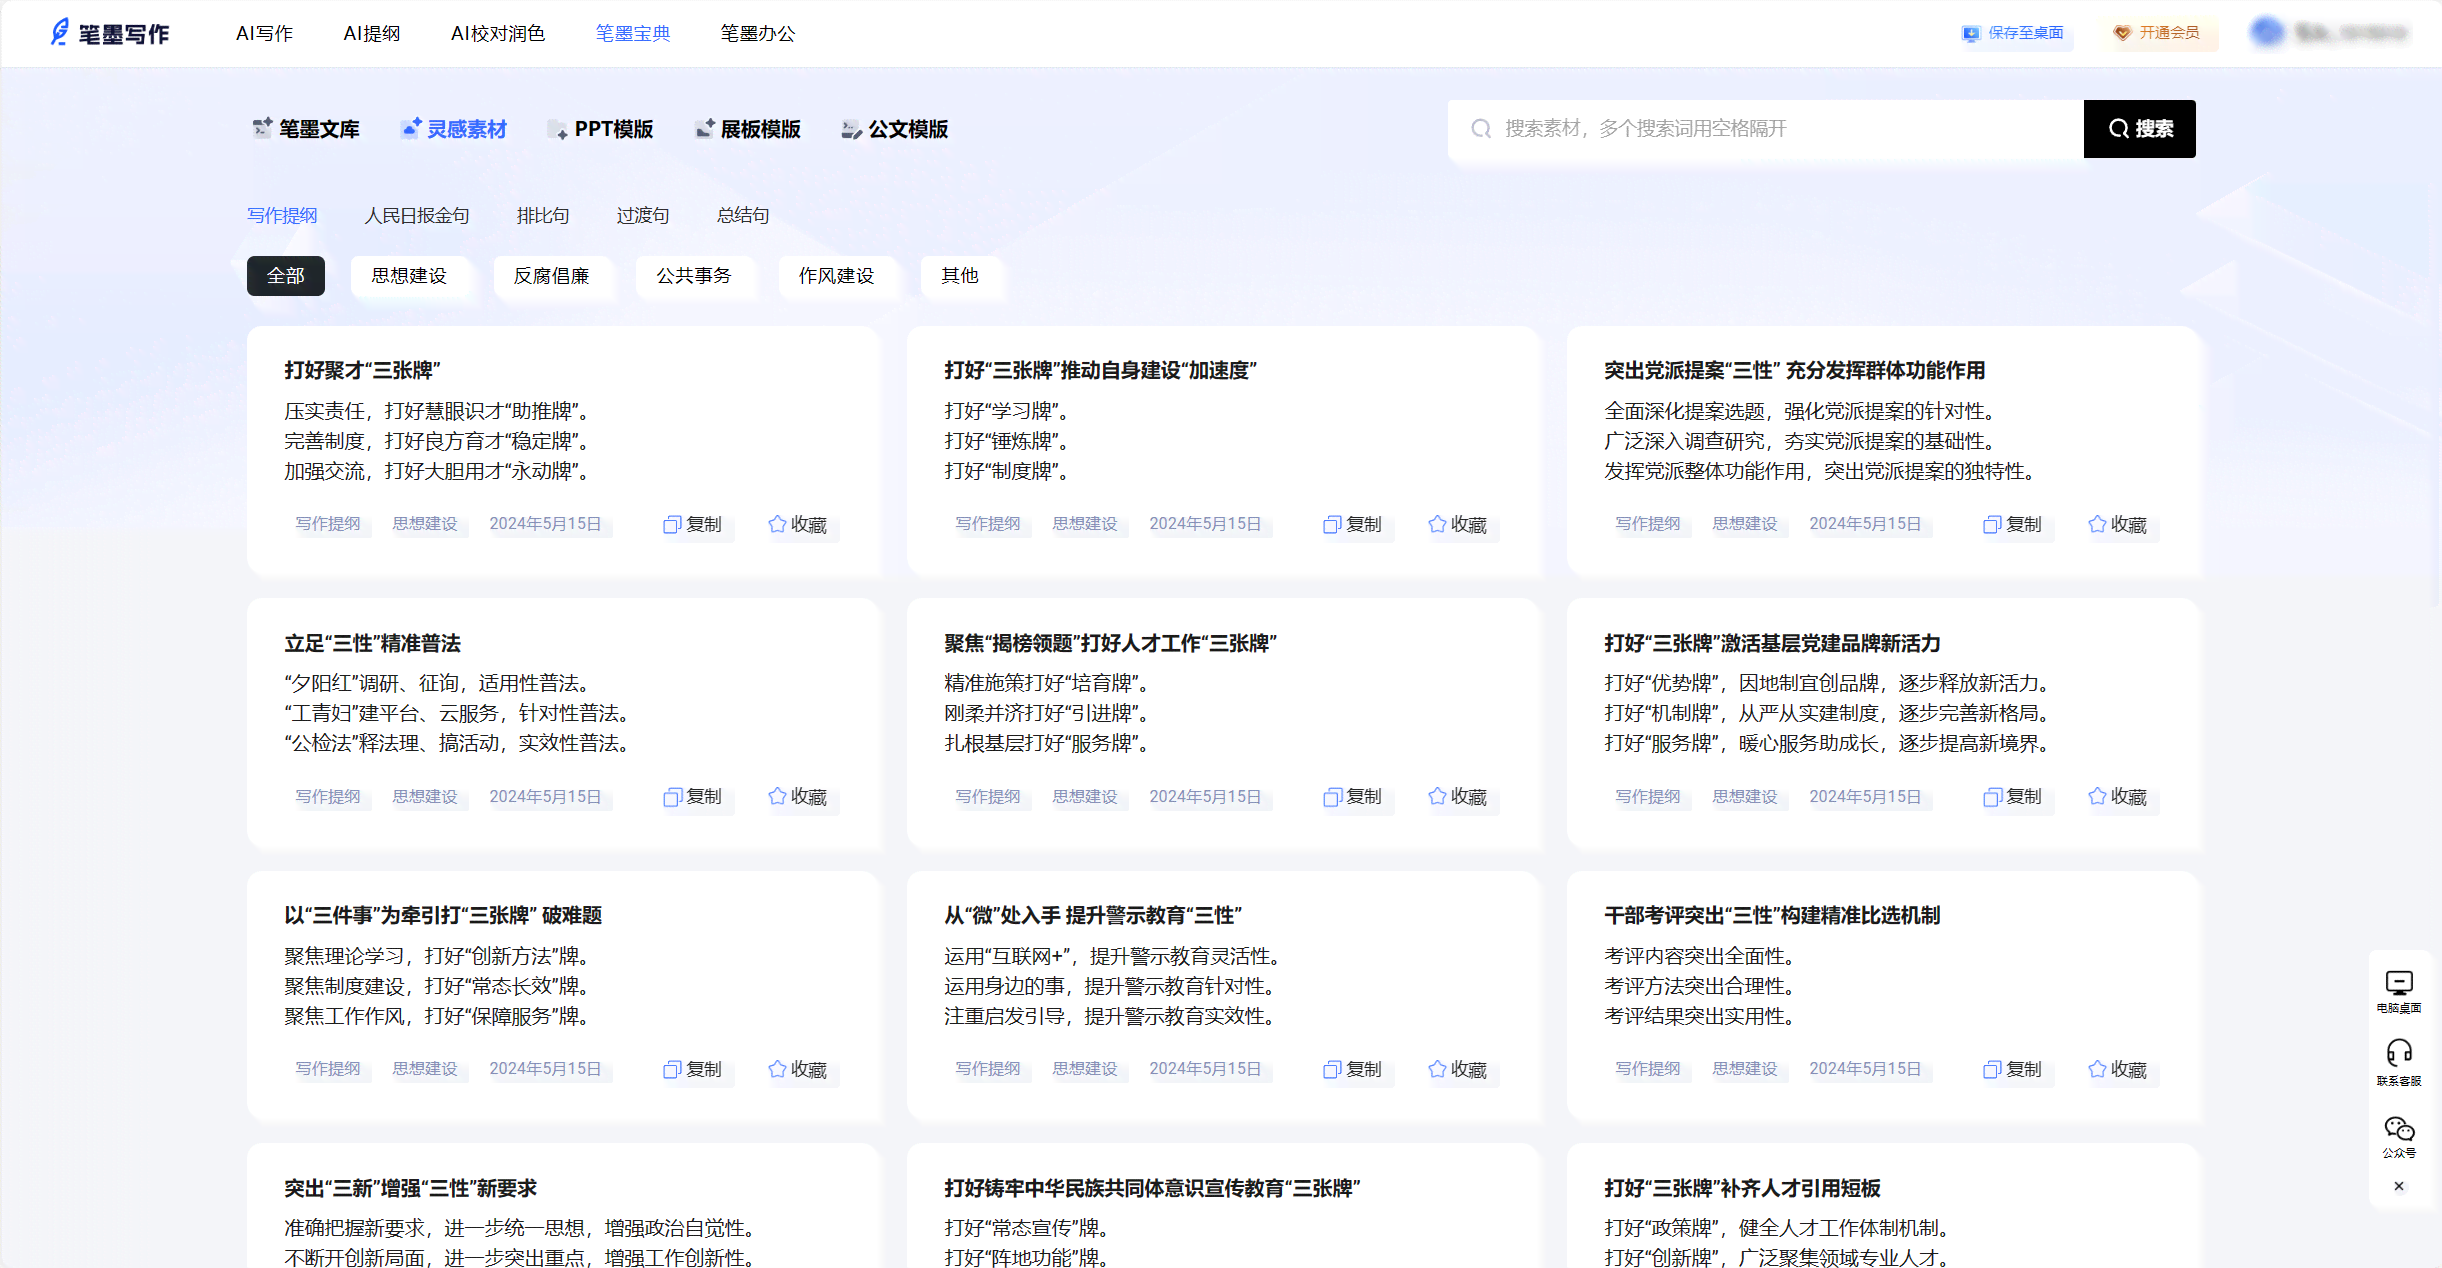The image size is (2442, 1268).
Task: Switch to 过渡句 tab
Action: tap(643, 215)
